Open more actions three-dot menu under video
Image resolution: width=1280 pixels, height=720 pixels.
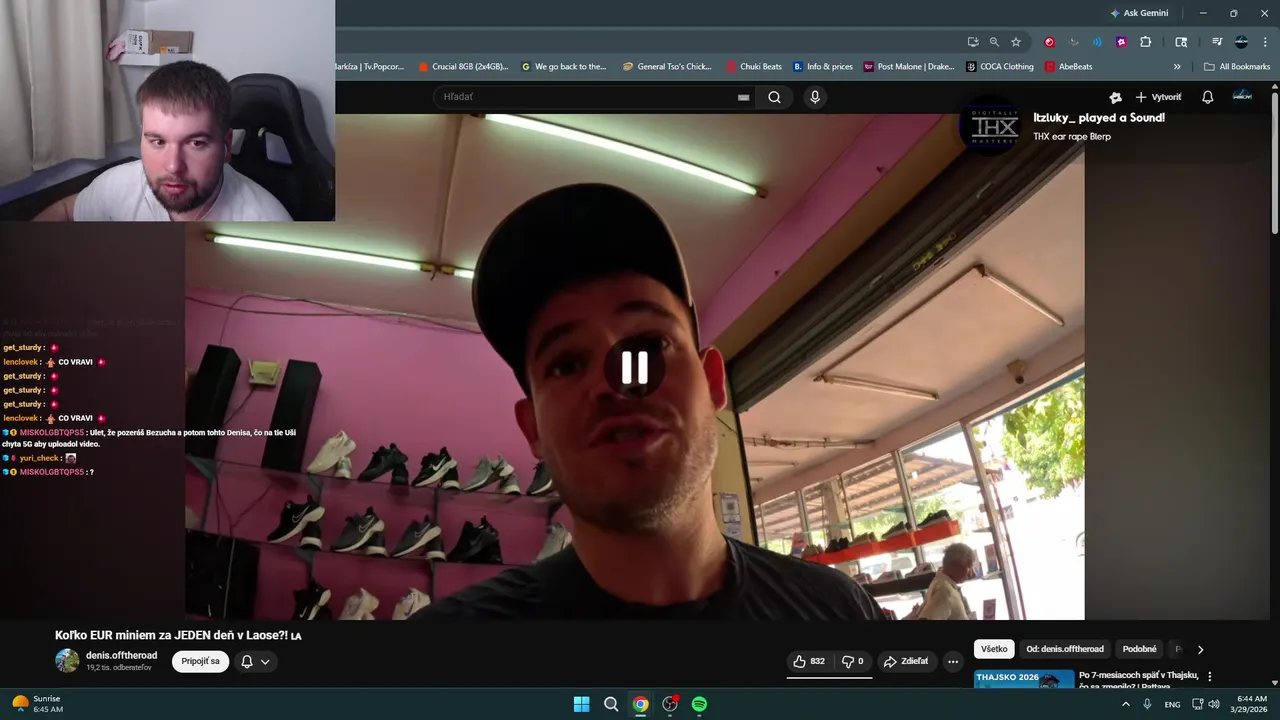(953, 661)
